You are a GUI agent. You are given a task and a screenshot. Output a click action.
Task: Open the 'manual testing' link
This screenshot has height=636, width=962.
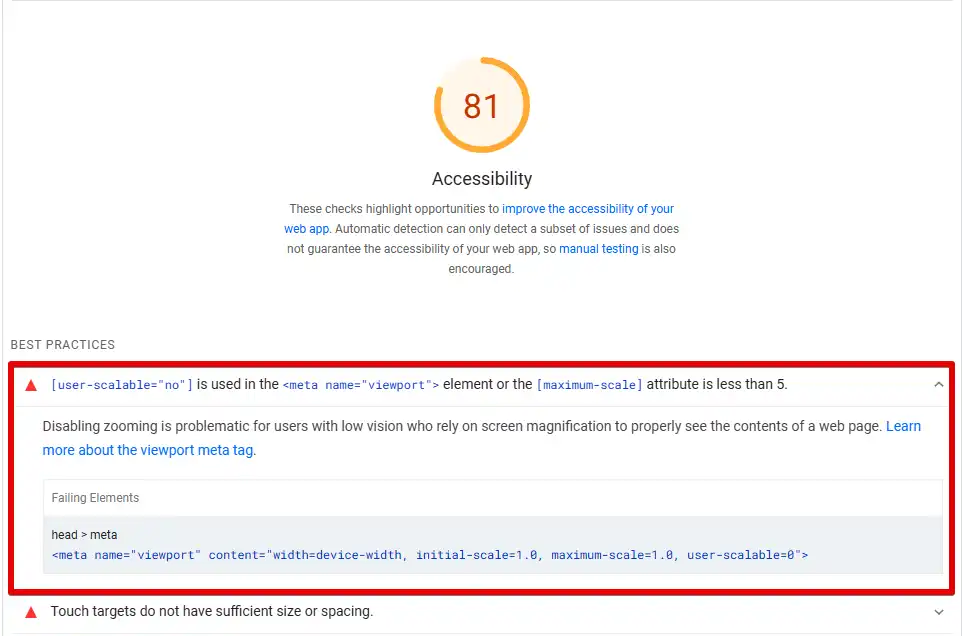tap(598, 249)
